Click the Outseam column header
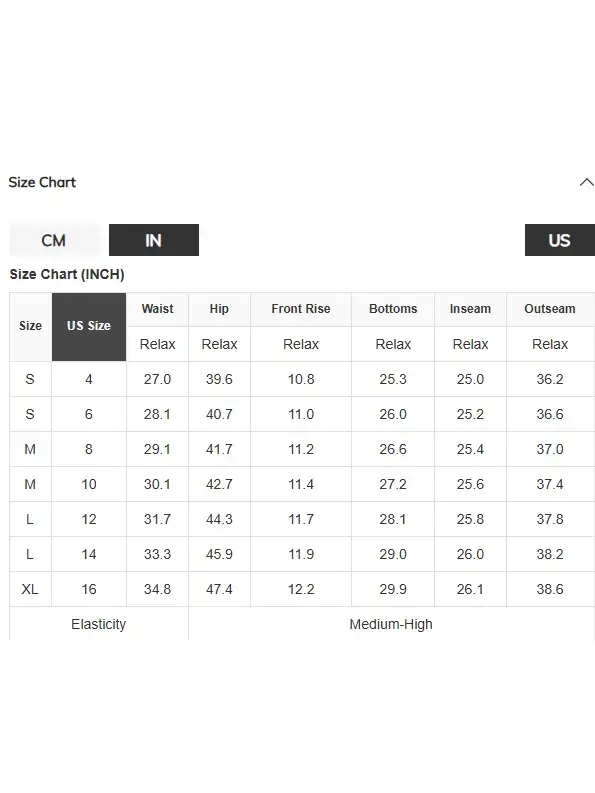Screen dimensions: 595x793 coord(550,309)
